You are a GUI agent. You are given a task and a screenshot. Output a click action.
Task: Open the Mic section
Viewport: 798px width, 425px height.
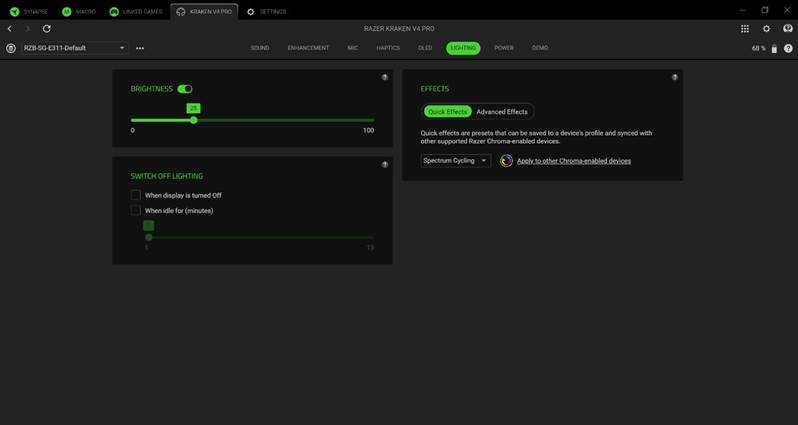pos(353,48)
